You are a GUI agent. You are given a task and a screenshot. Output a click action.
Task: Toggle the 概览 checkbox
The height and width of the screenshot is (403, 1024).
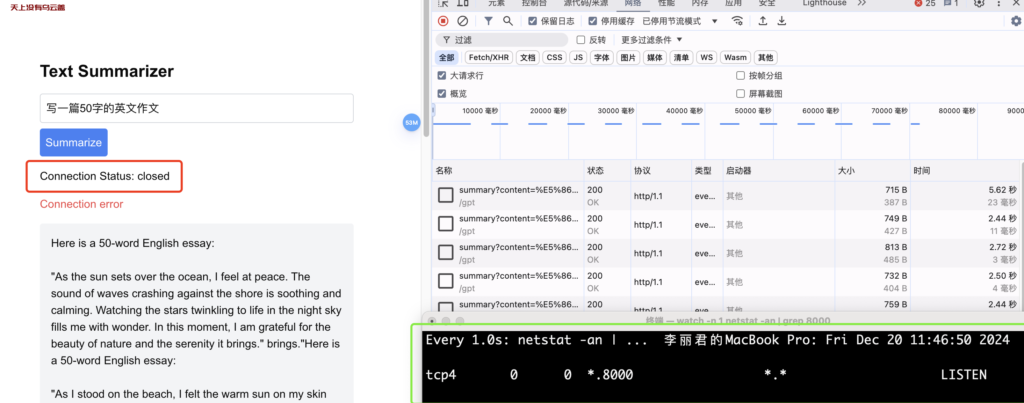point(442,94)
